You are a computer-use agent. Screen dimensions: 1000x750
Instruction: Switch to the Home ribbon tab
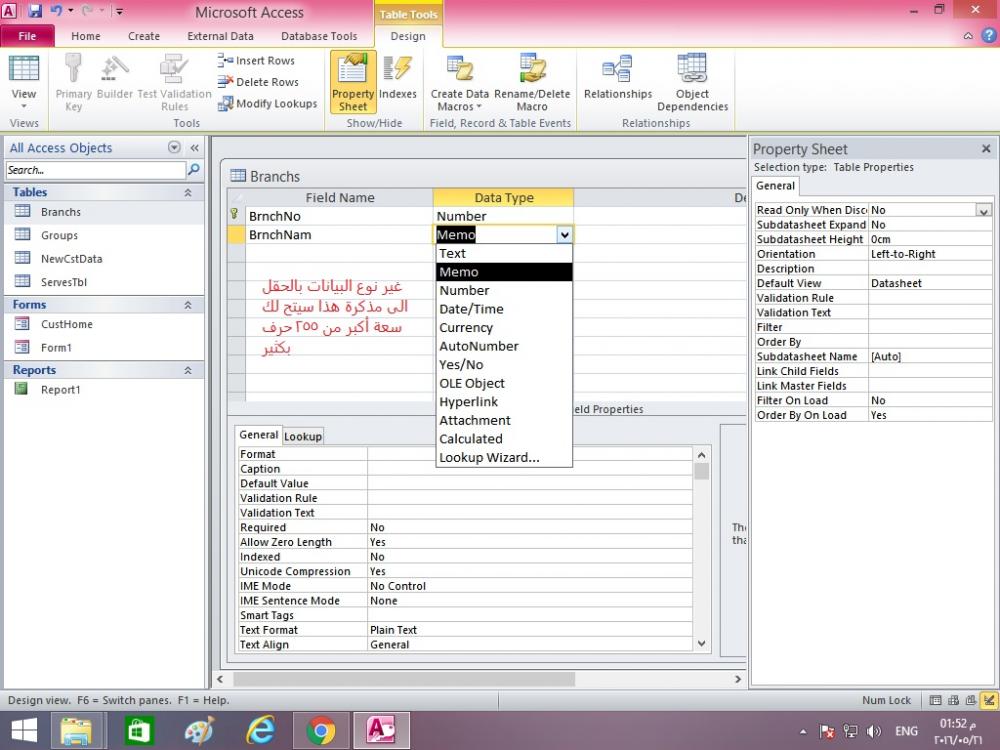pyautogui.click(x=85, y=36)
